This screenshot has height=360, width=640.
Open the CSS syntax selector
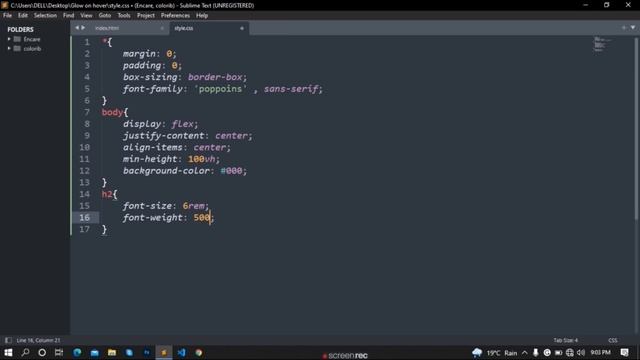point(613,340)
